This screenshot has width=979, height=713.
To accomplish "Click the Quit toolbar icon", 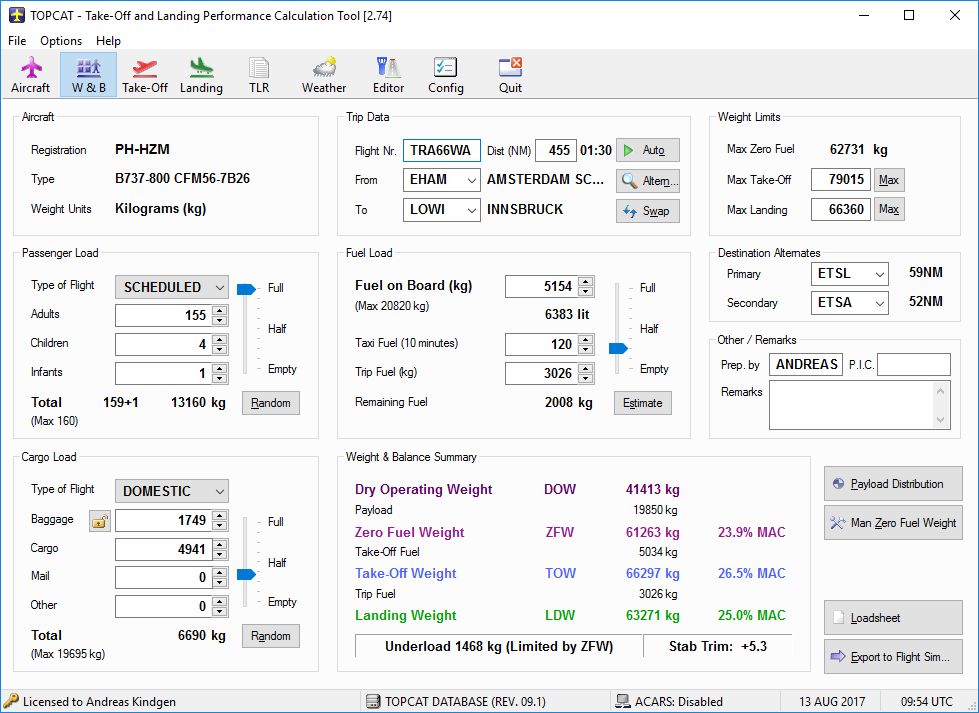I will (x=510, y=75).
